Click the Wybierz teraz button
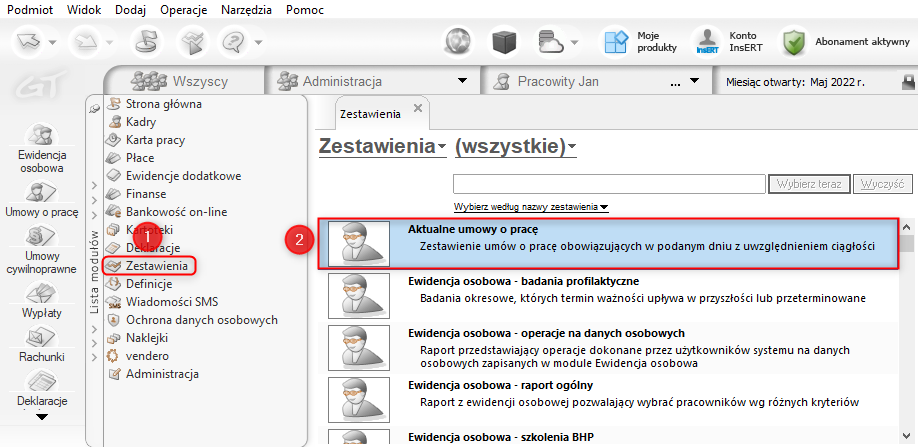The width and height of the screenshot is (918, 447). click(x=809, y=184)
